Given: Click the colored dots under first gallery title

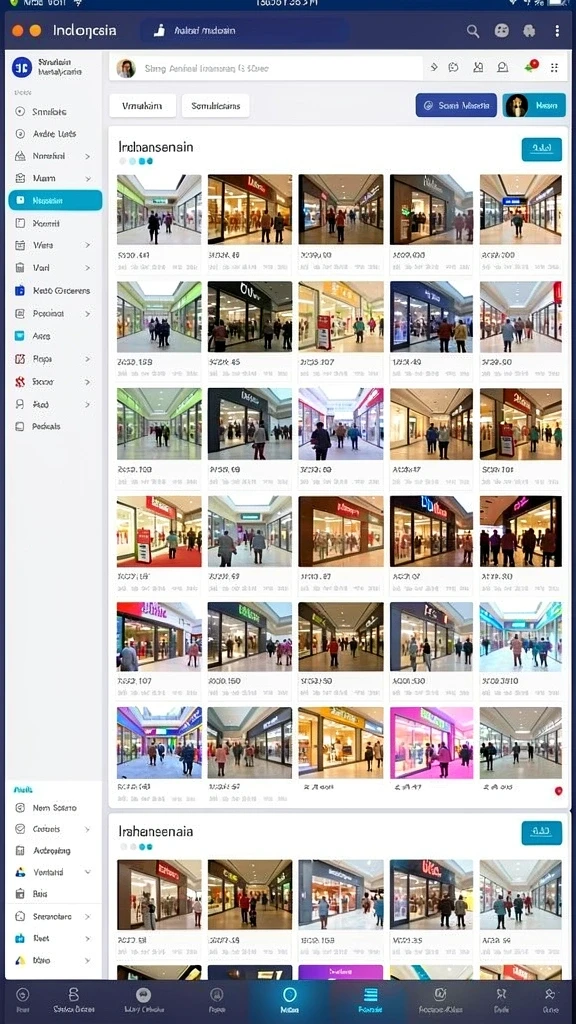Looking at the screenshot, I should 136,161.
